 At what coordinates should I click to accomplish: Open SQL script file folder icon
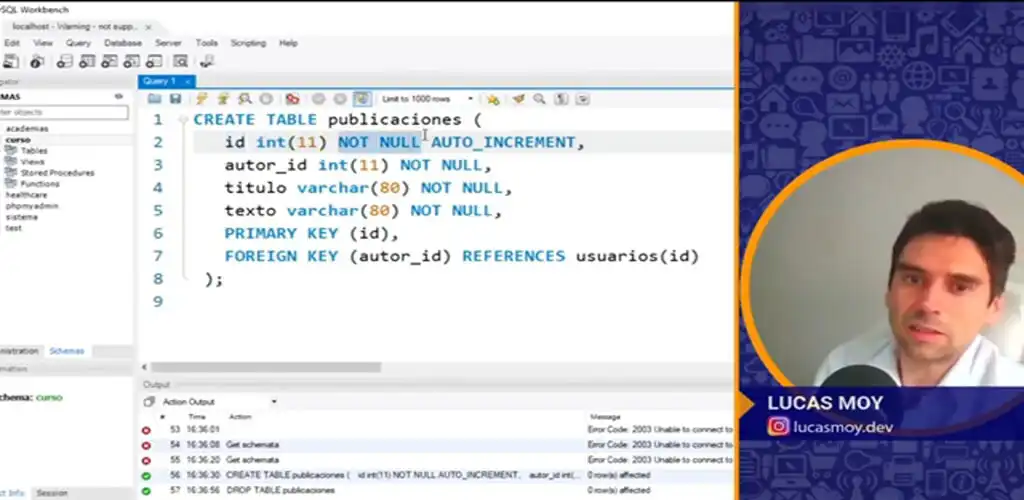click(x=154, y=99)
